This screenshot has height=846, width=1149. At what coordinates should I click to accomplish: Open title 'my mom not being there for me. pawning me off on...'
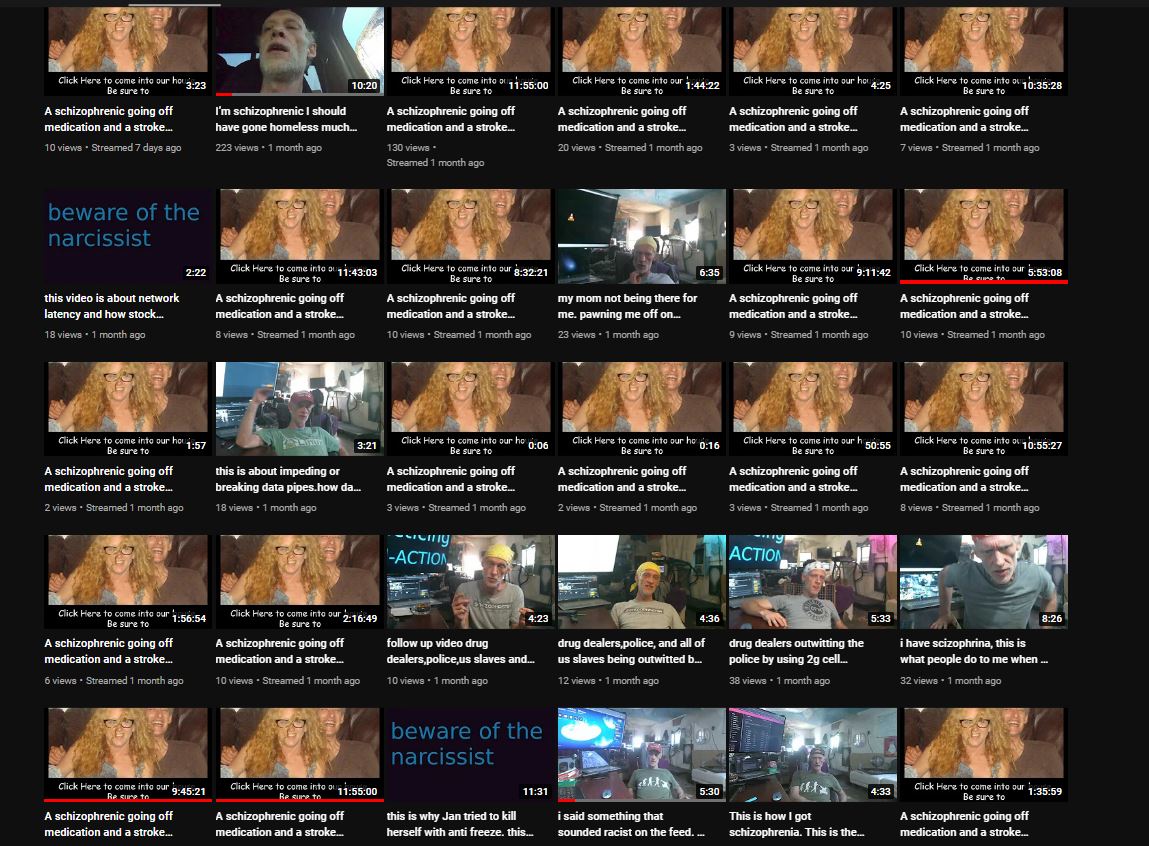pyautogui.click(x=627, y=306)
